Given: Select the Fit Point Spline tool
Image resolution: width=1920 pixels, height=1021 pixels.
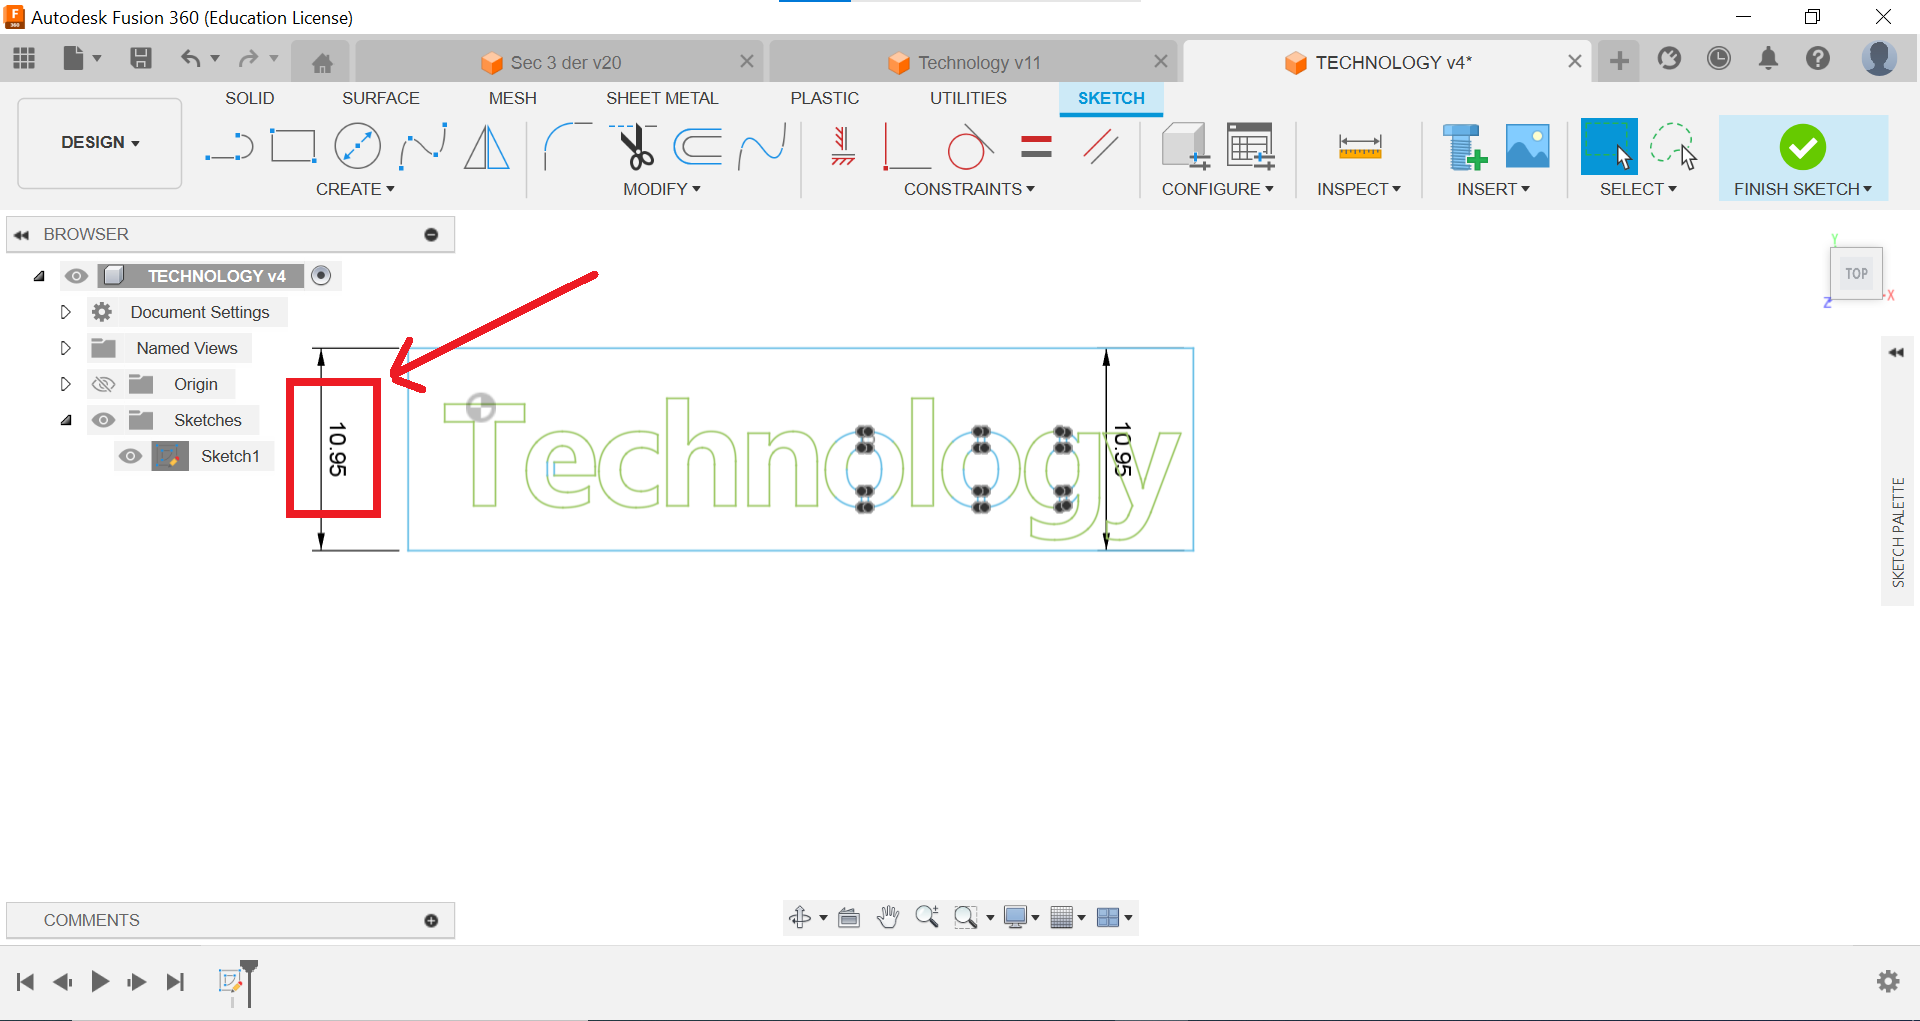Looking at the screenshot, I should (x=422, y=147).
